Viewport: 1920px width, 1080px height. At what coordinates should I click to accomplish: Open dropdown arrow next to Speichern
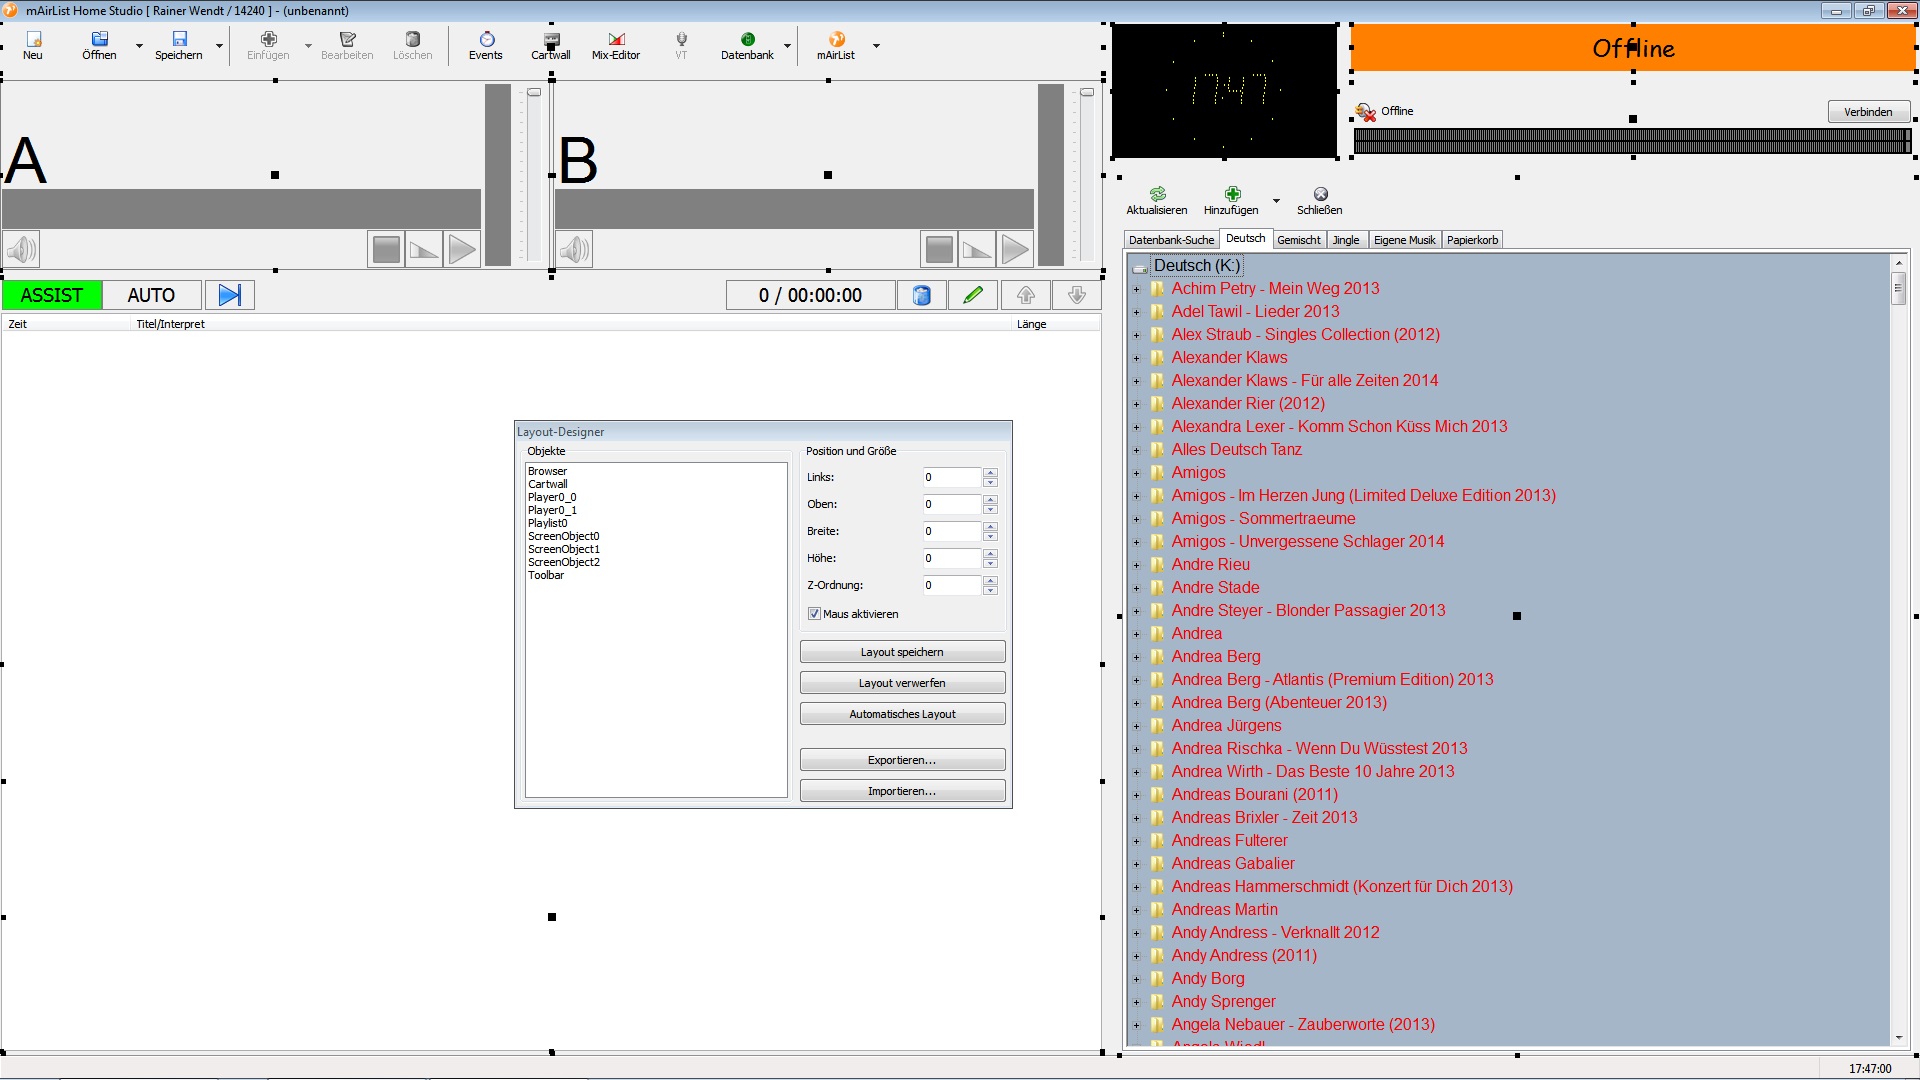tap(219, 46)
